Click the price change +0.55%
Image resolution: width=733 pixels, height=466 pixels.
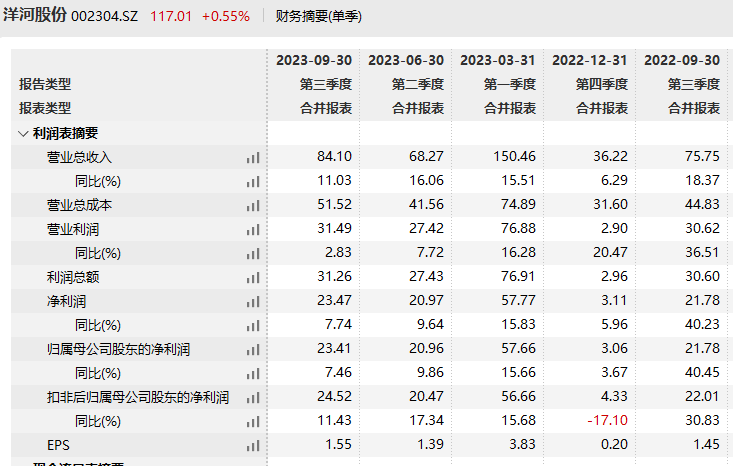point(226,16)
